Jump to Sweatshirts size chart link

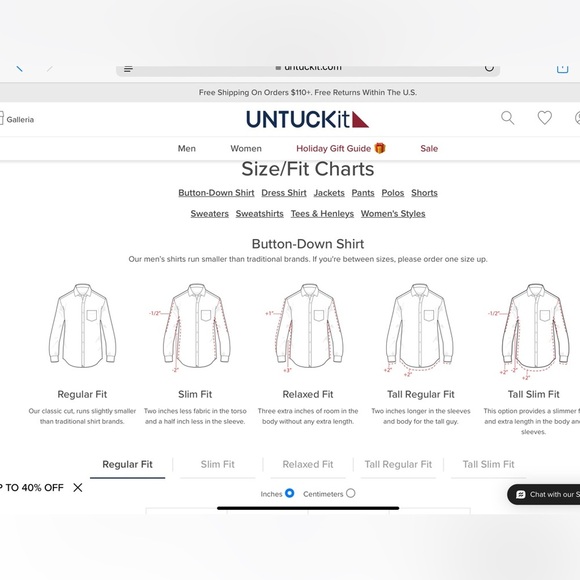[x=259, y=214]
